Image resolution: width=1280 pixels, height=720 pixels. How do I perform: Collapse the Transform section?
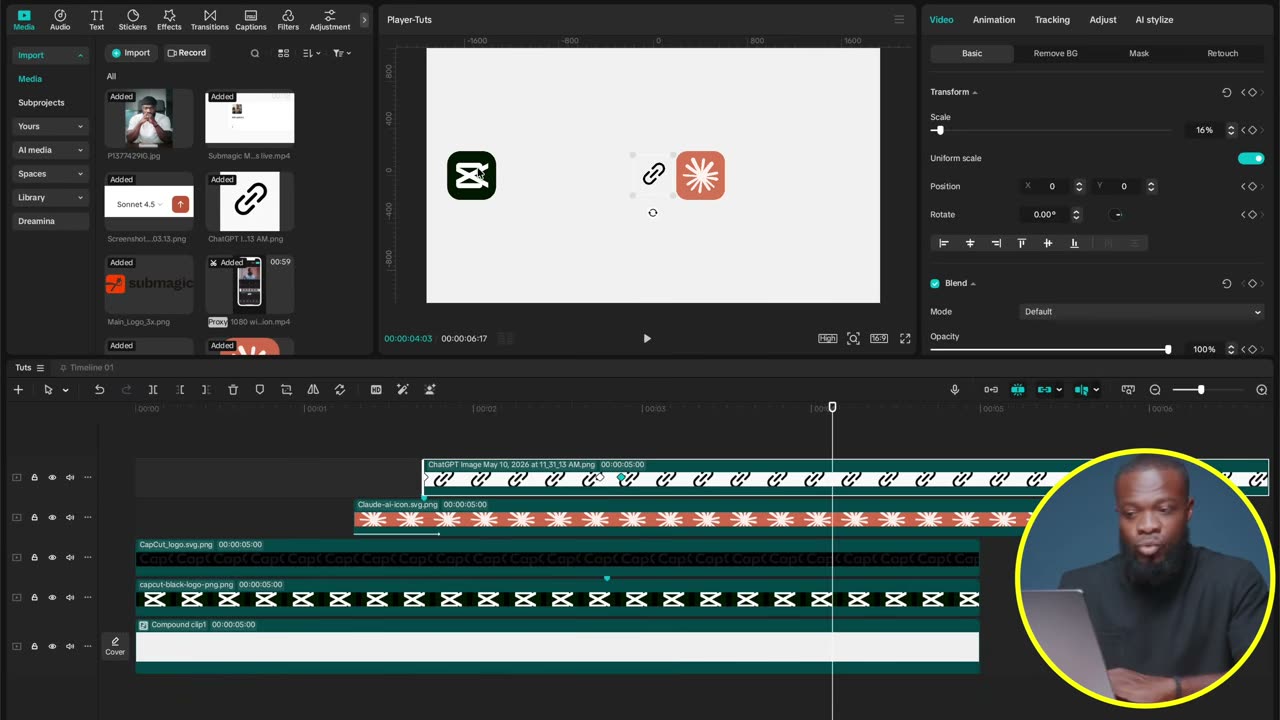(974, 92)
